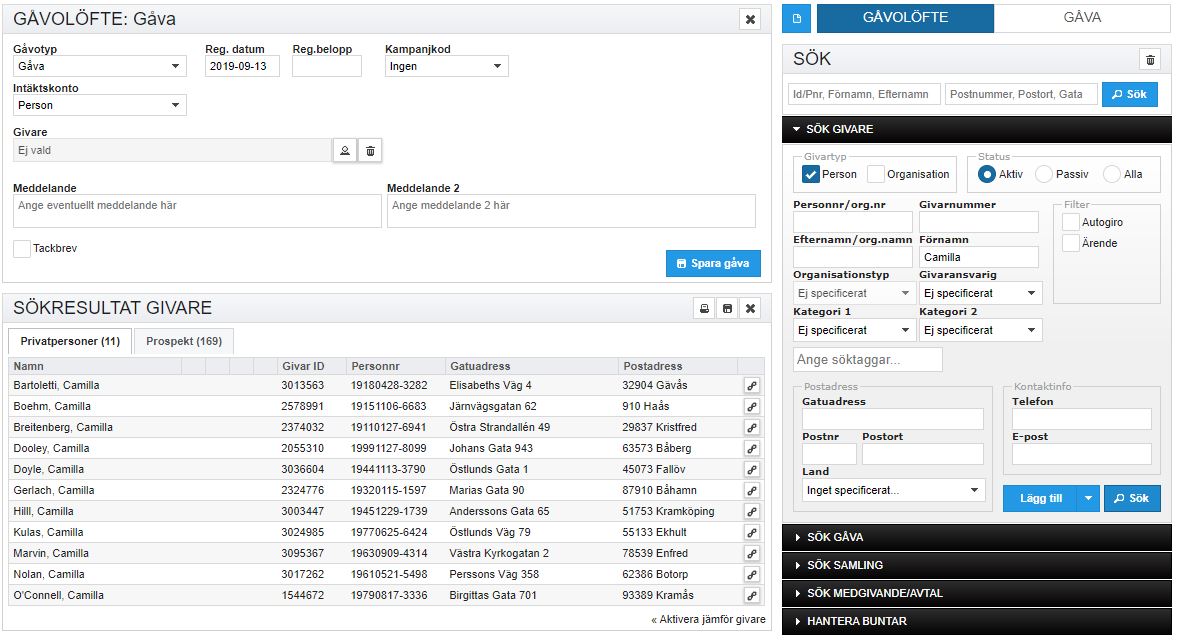Link icon on the Breitenberg, Camilla row
1178x642 pixels.
click(751, 428)
